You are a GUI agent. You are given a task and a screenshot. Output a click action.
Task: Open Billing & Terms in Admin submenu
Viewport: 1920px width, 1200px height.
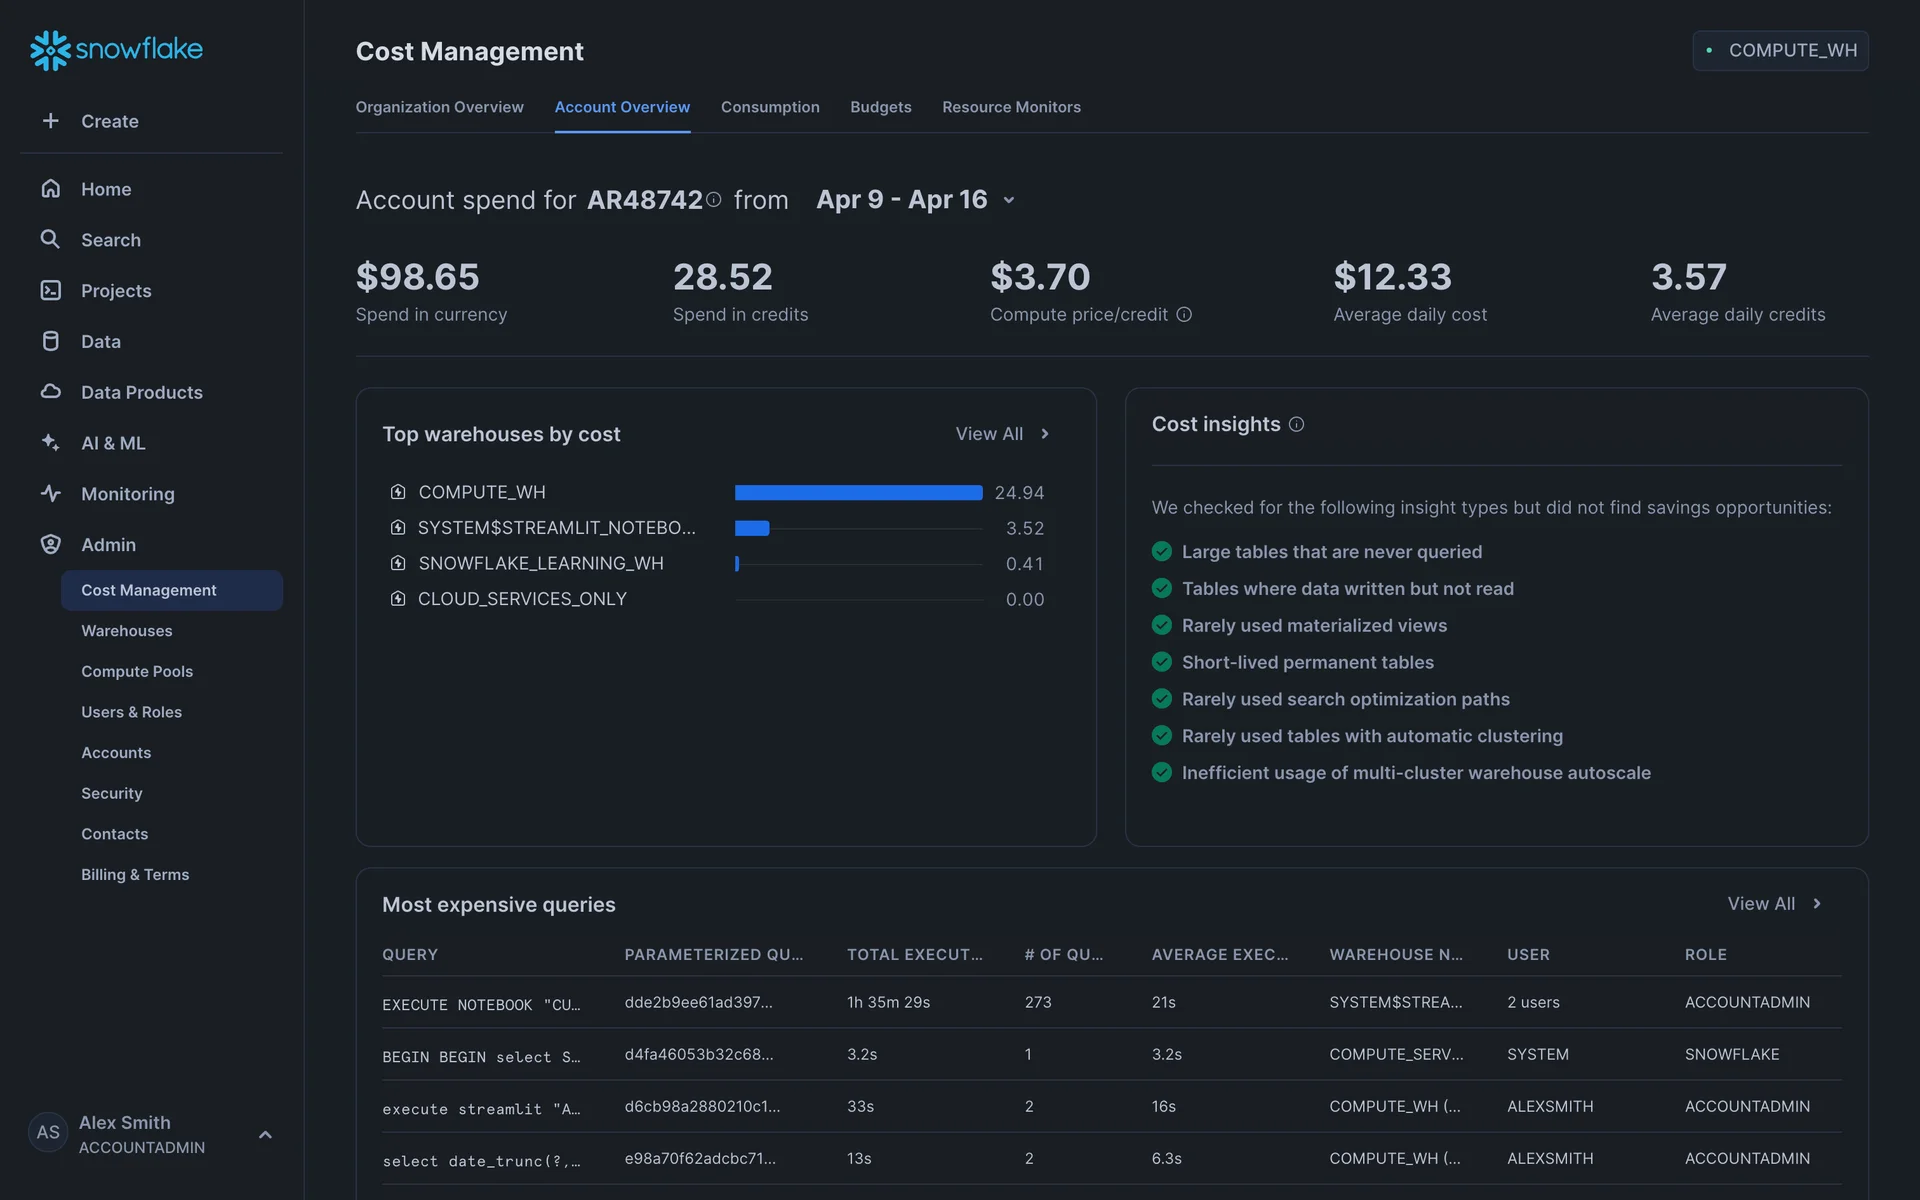tap(135, 874)
